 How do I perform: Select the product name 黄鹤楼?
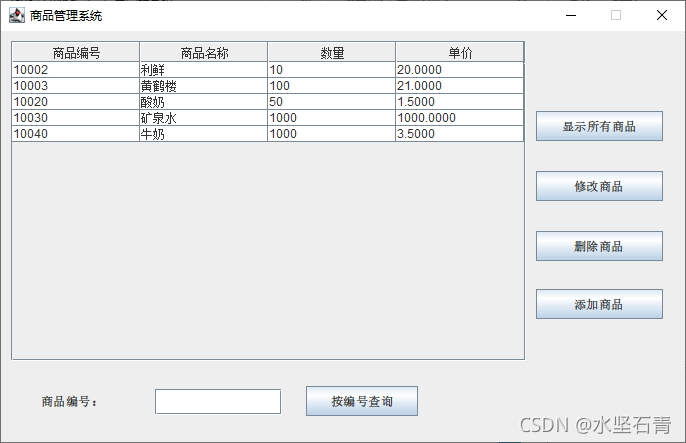coord(203,86)
